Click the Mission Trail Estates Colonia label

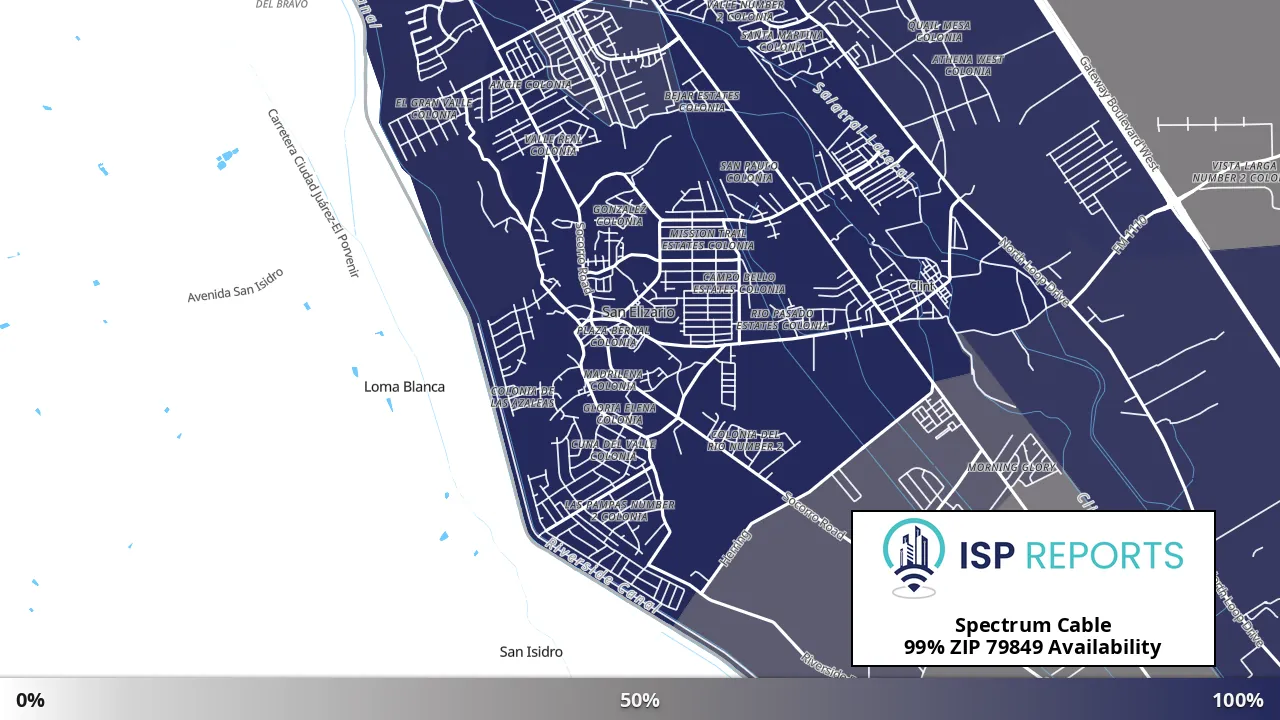point(708,239)
